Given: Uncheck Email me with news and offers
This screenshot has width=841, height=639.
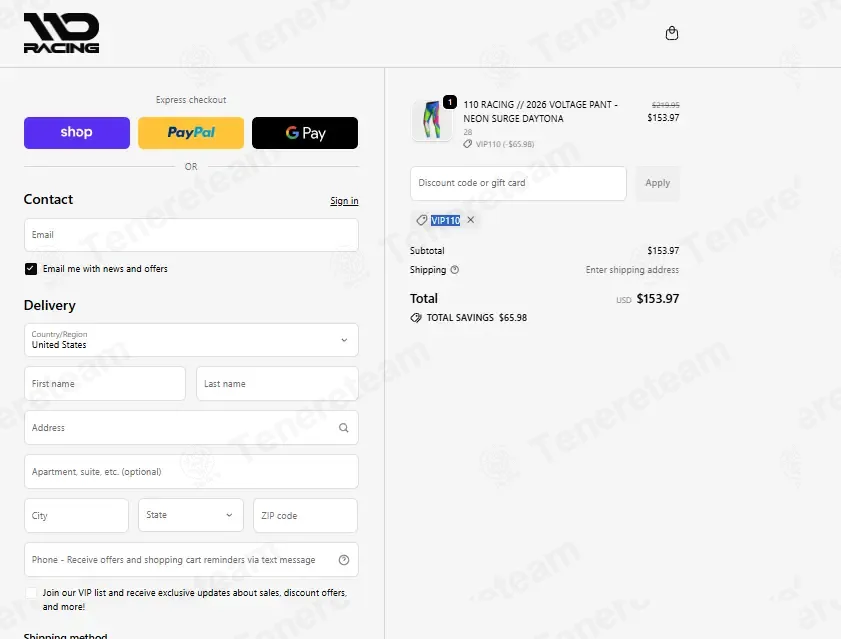Looking at the screenshot, I should [x=31, y=269].
